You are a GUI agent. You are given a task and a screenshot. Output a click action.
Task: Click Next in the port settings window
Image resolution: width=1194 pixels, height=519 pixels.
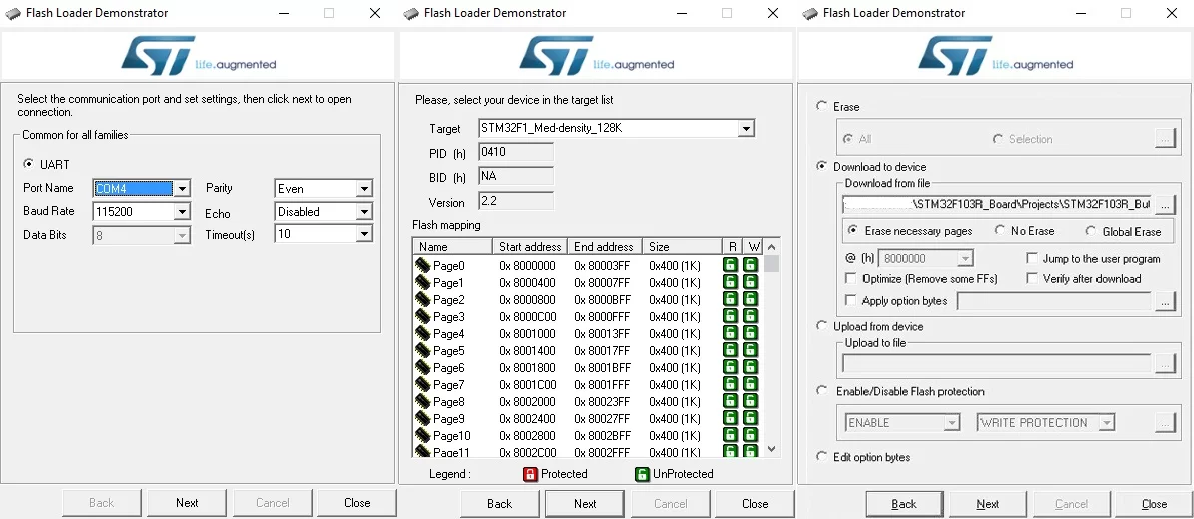187,503
